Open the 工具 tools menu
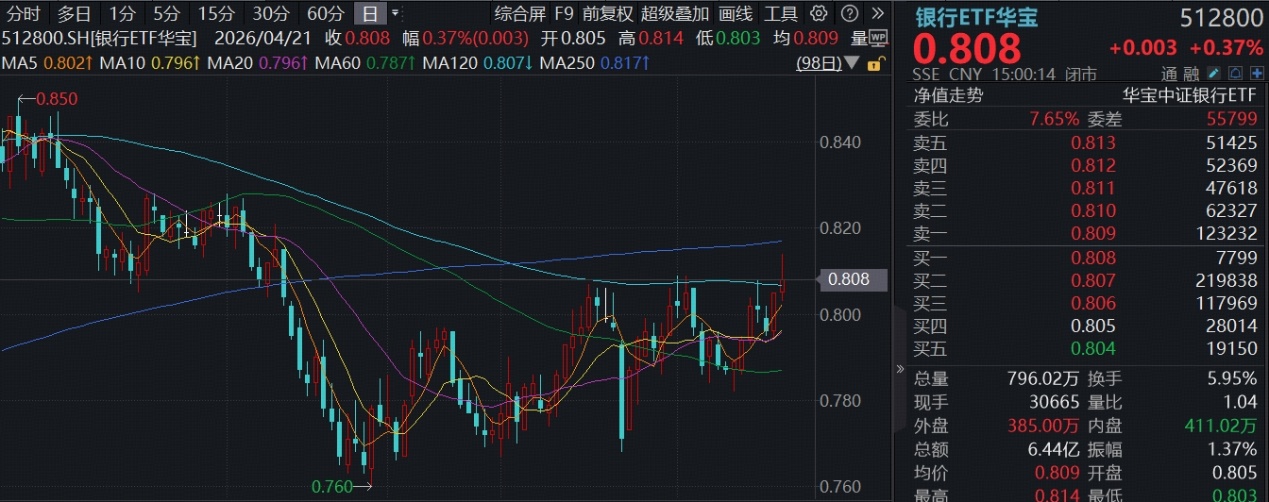Screen dimensions: 1269x502 coord(781,14)
